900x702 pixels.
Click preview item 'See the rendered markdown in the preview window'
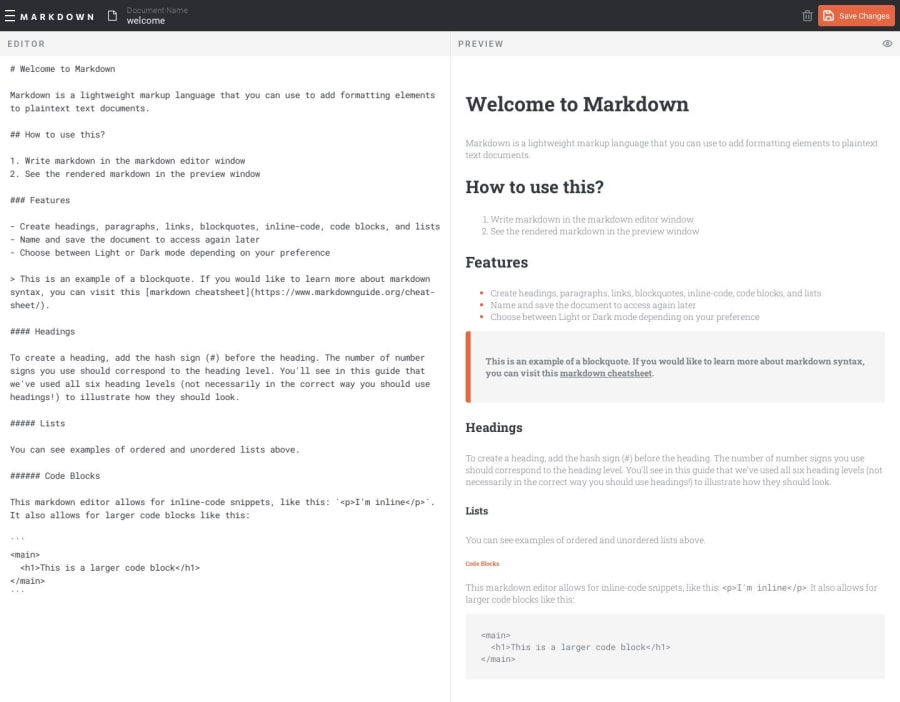click(595, 231)
